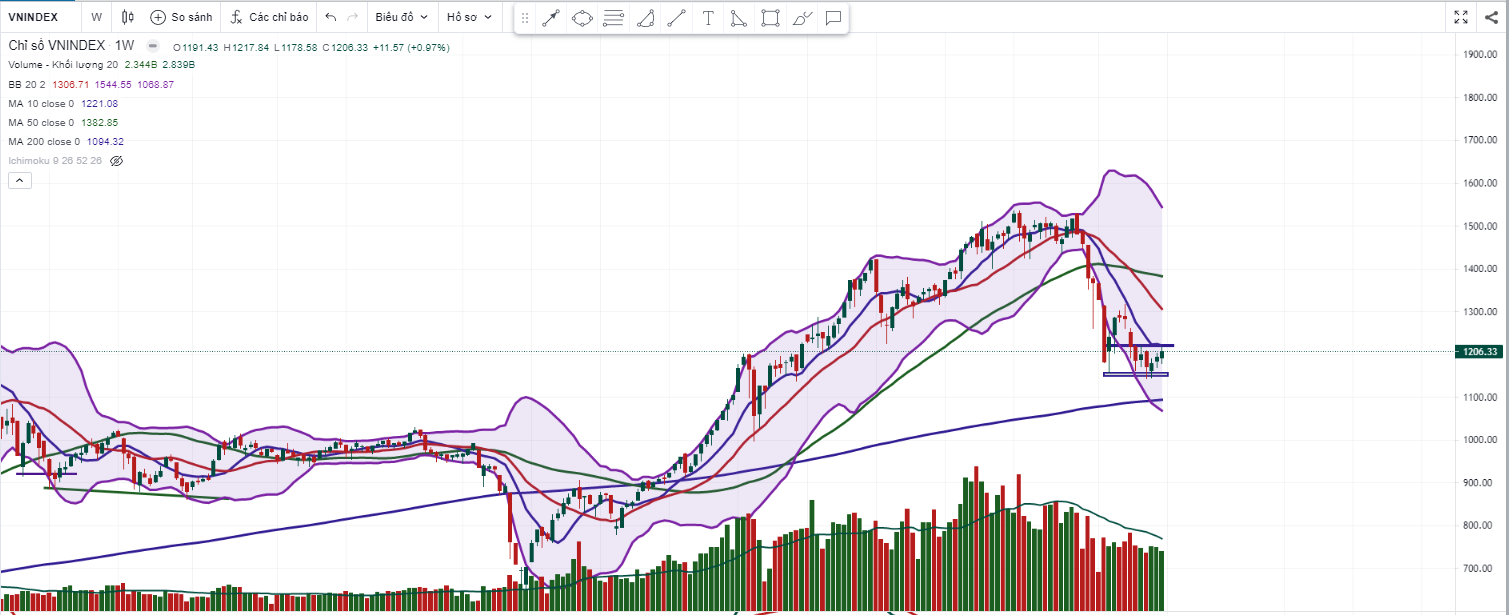The height and width of the screenshot is (615, 1509).
Task: Click the MA 200 value 1094.32
Action: click(105, 142)
